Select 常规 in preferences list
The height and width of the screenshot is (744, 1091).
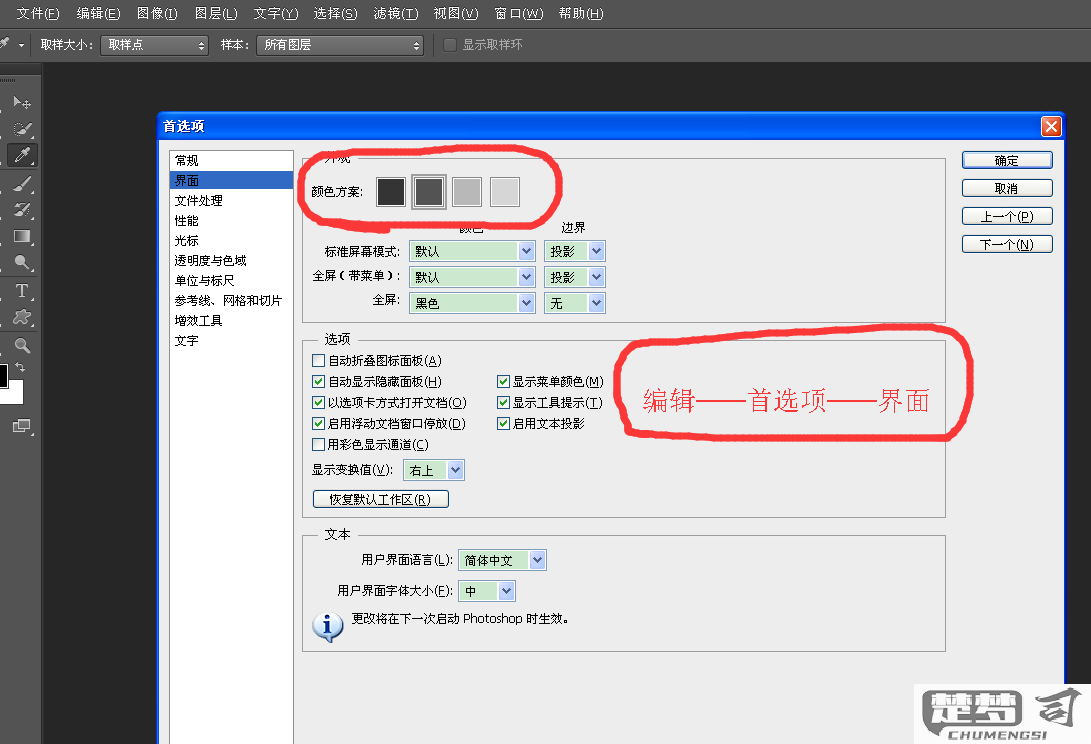pos(231,161)
